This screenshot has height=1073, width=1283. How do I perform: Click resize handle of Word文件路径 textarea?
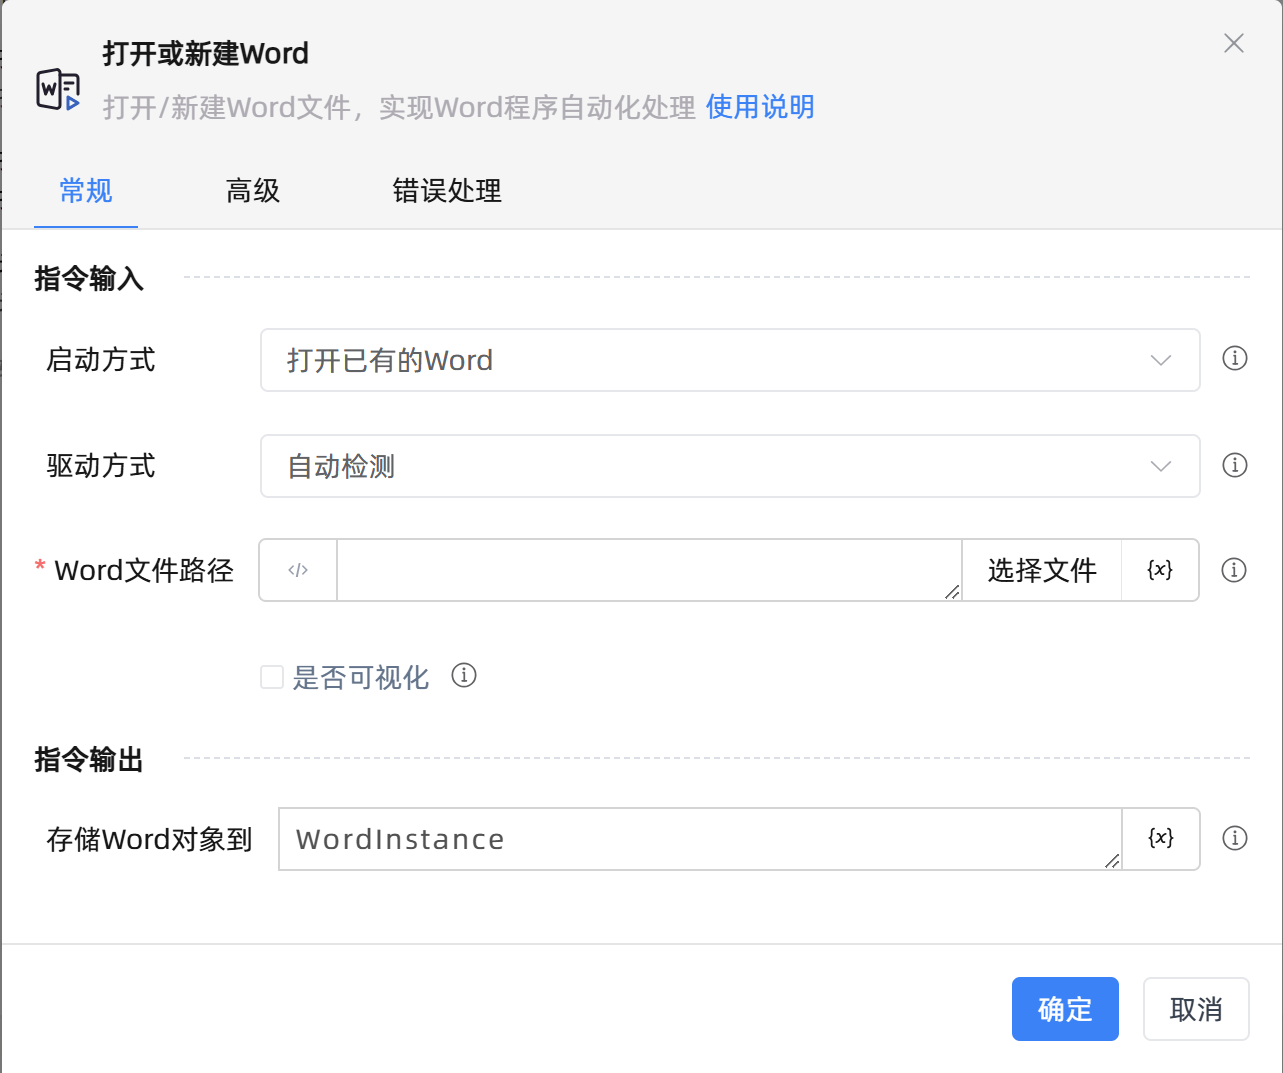(x=952, y=592)
